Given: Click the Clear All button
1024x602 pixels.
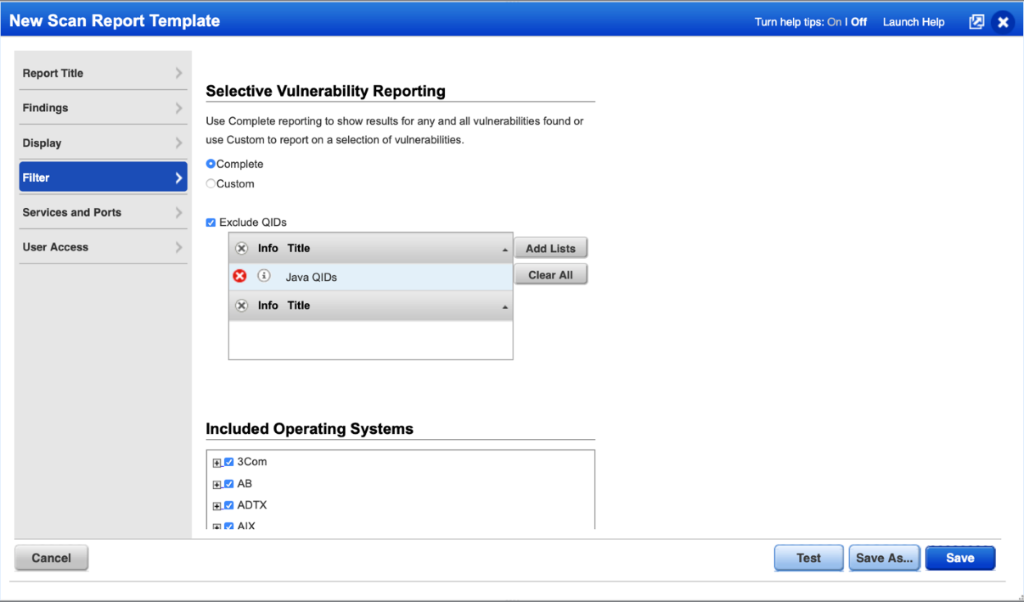Looking at the screenshot, I should pos(551,275).
